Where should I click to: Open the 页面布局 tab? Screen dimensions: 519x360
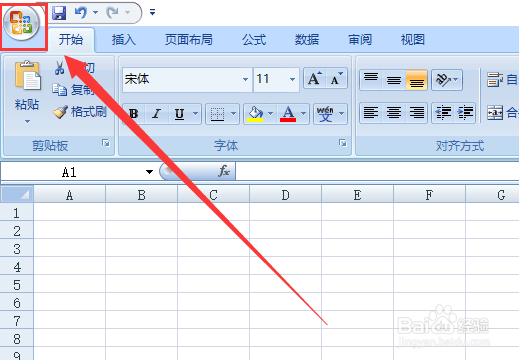[x=189, y=40]
